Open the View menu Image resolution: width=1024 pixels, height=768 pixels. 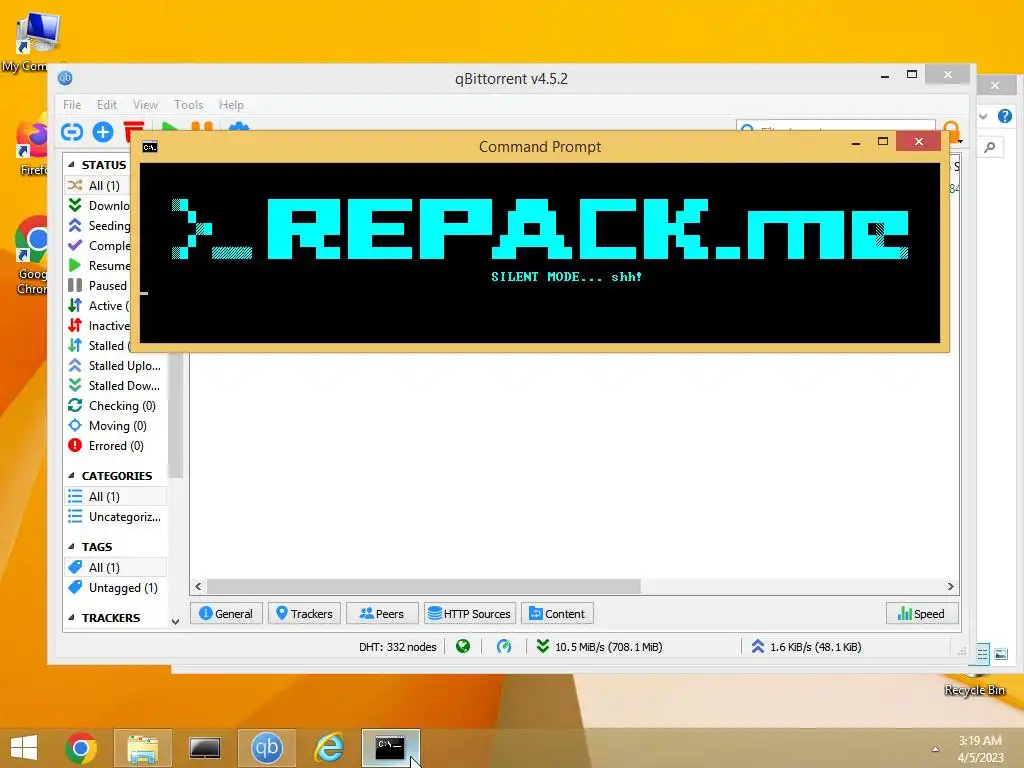(145, 104)
